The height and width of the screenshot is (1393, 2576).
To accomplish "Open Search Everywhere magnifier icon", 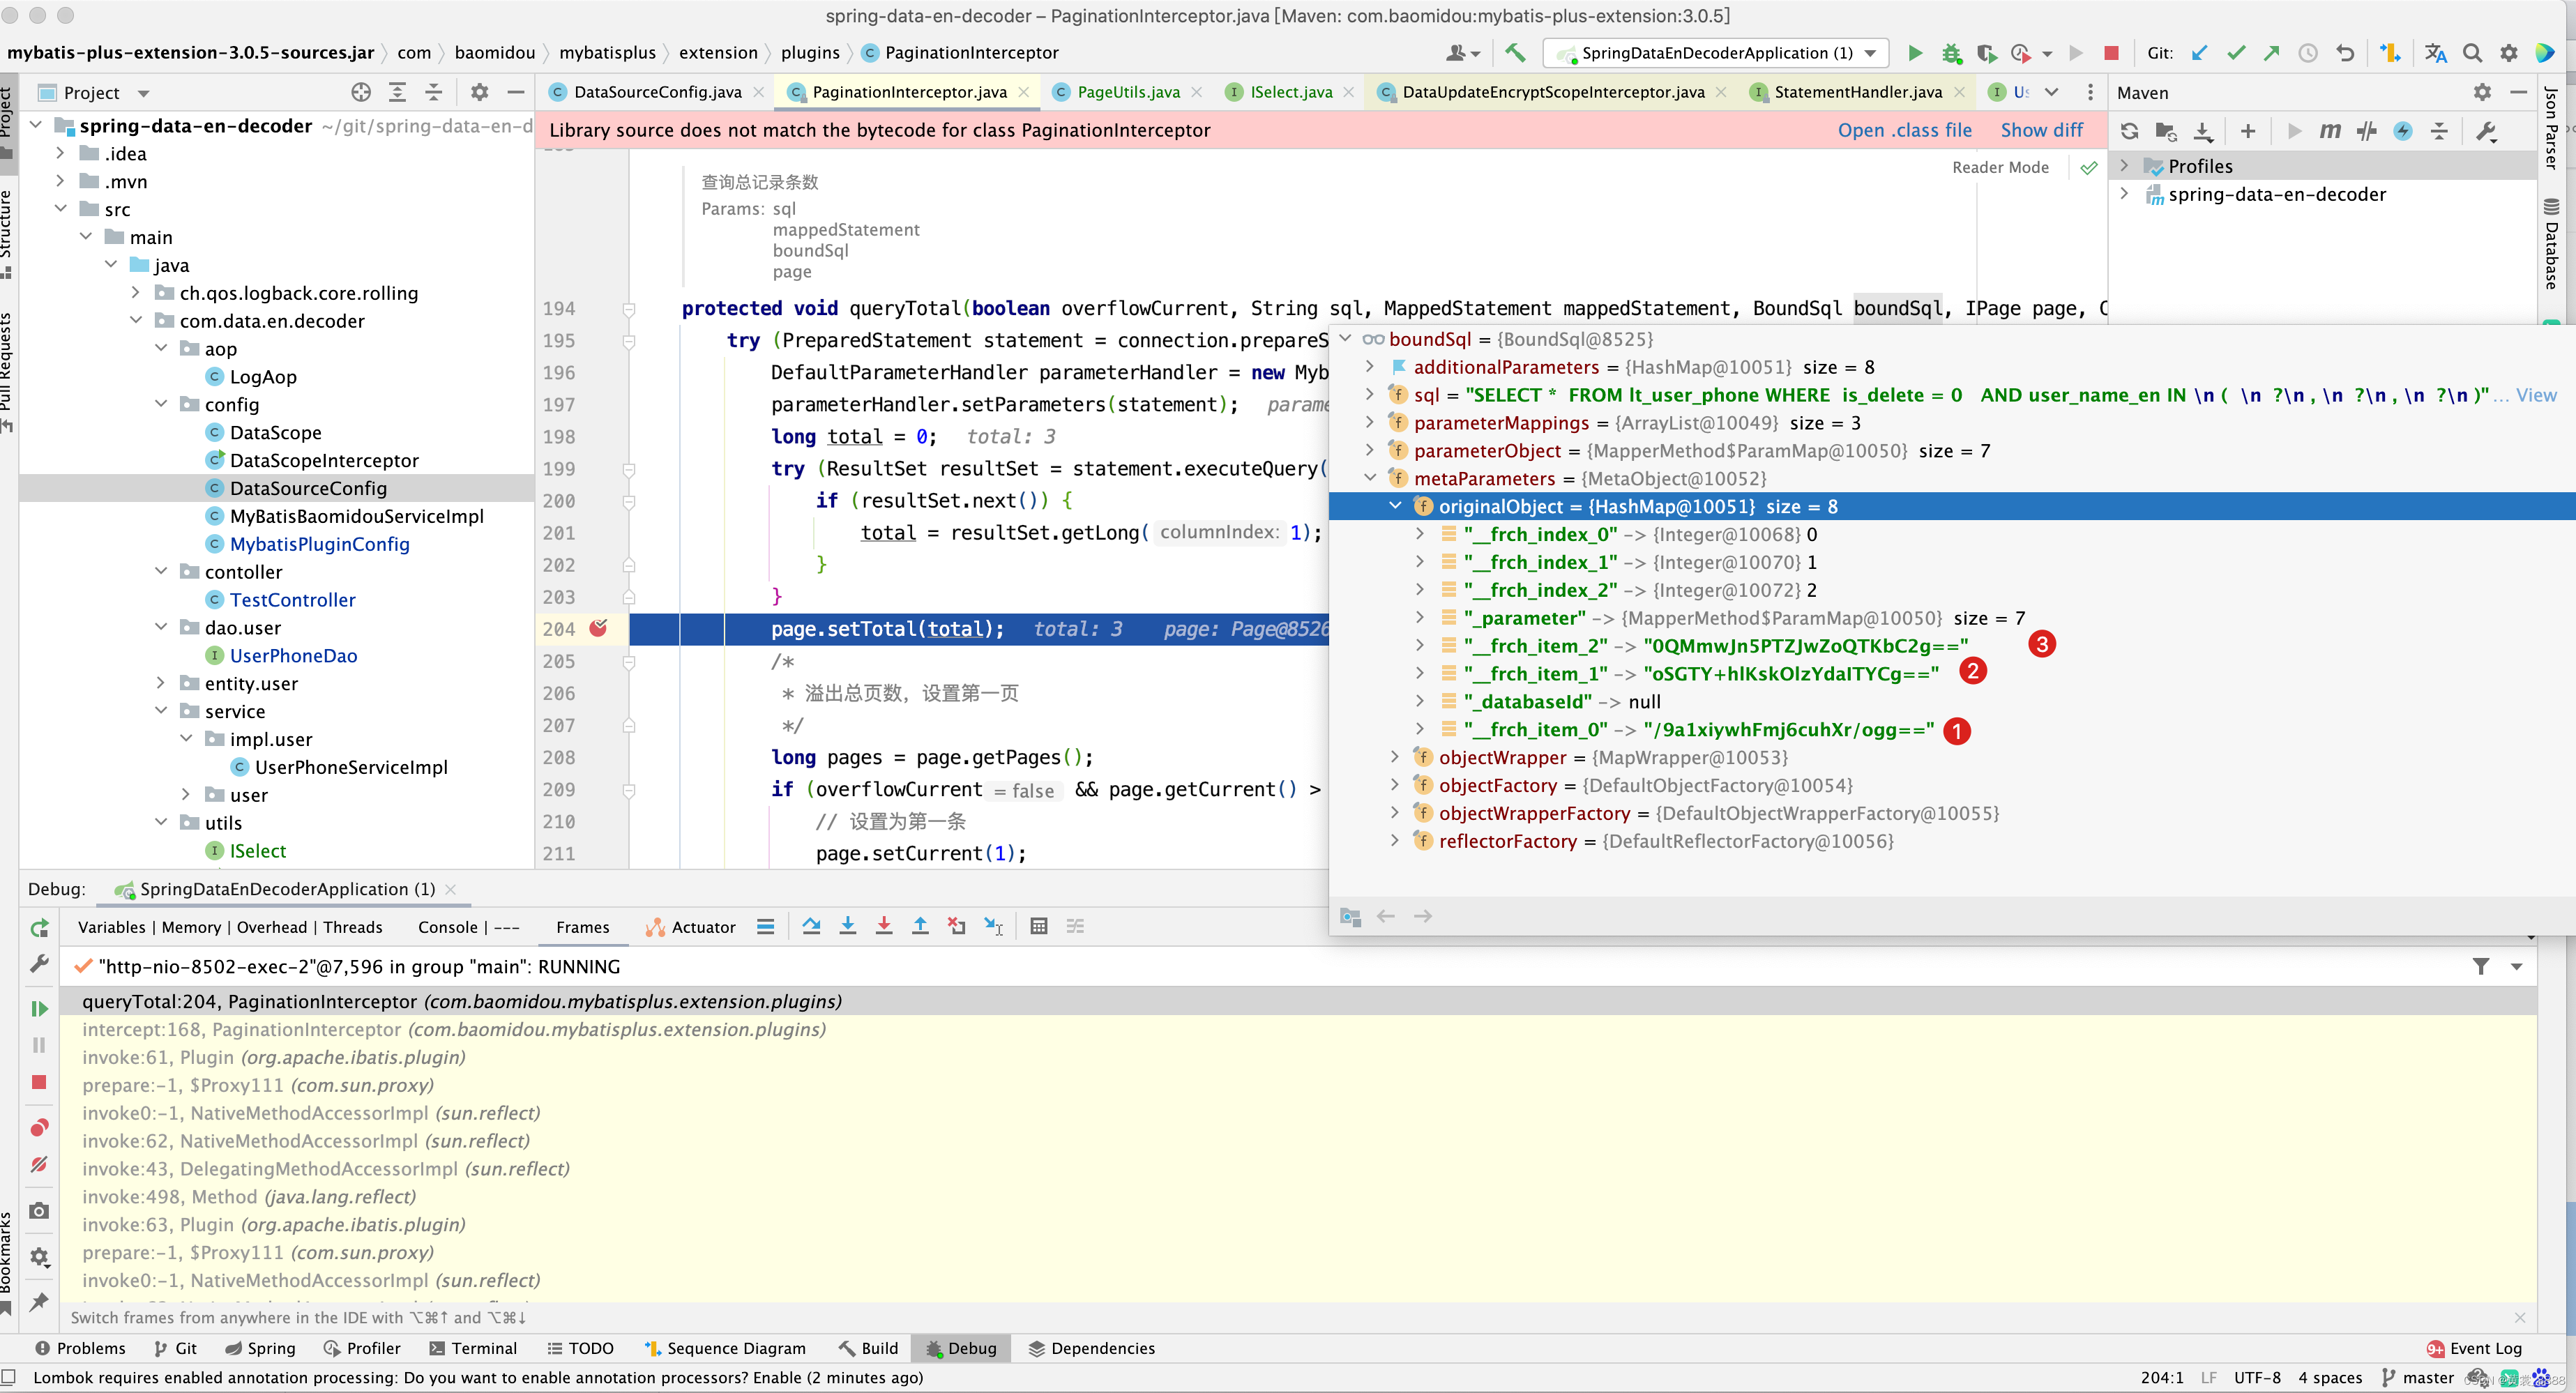I will click(2472, 53).
